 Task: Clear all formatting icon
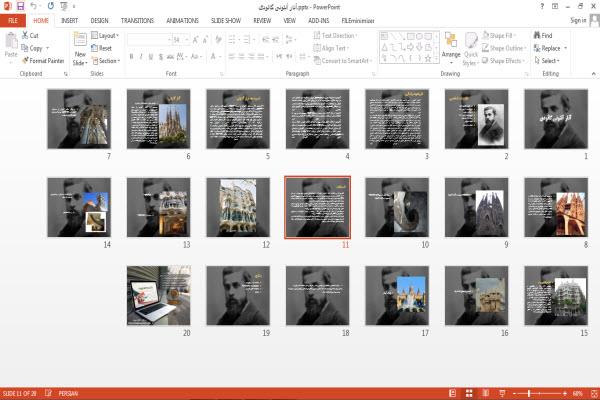pyautogui.click(x=218, y=39)
